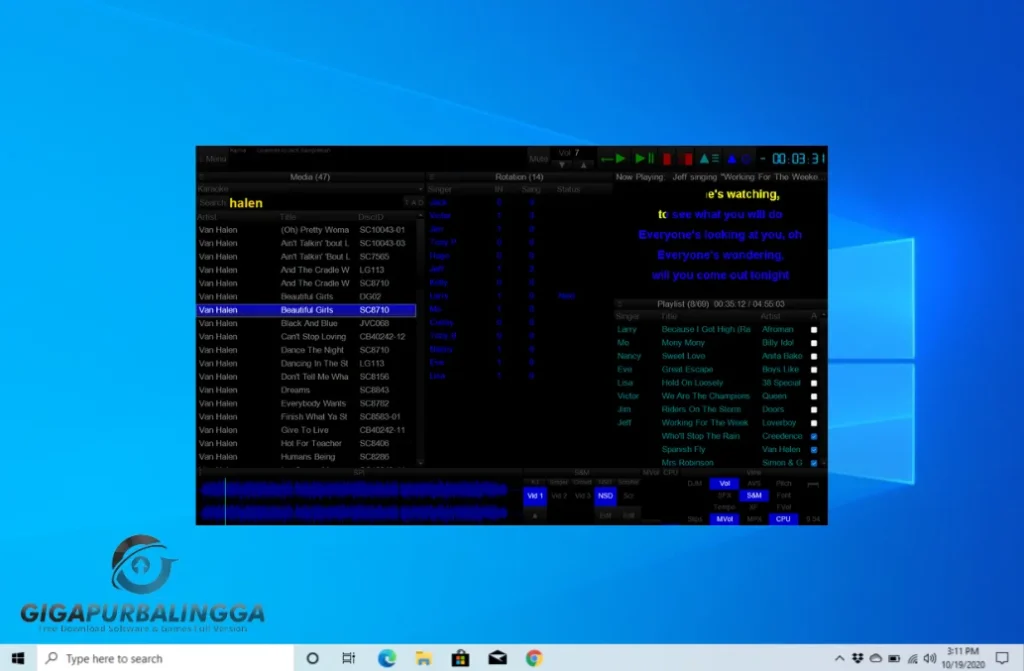Image resolution: width=1024 pixels, height=671 pixels.
Task: Click the CPU button at bottom right
Action: coord(783,519)
